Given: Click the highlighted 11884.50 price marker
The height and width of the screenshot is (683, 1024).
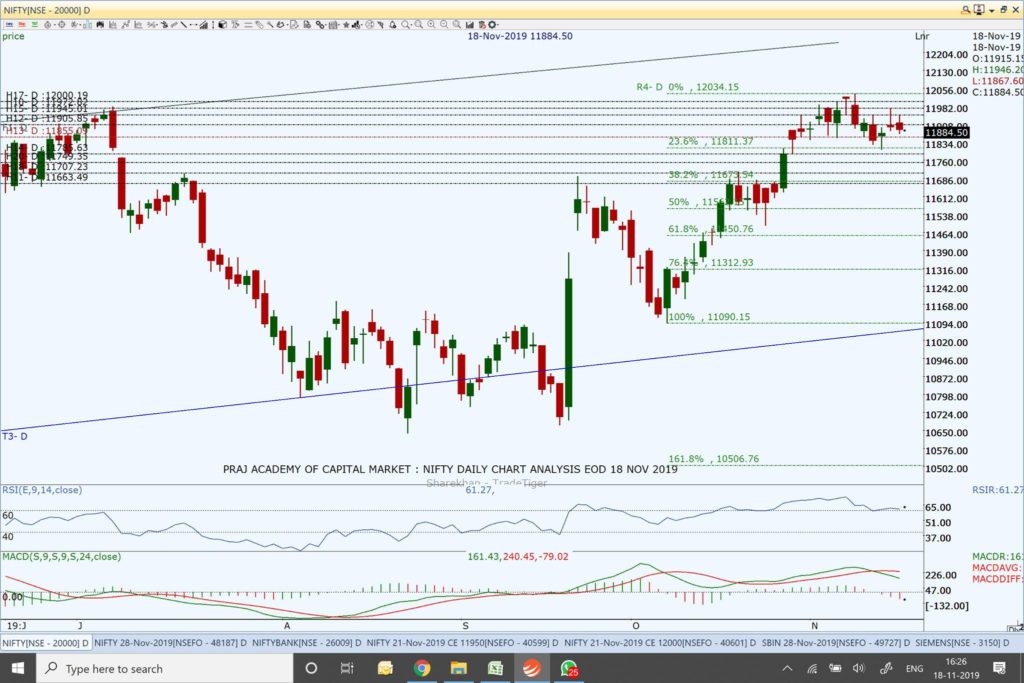Looking at the screenshot, I should [x=947, y=133].
